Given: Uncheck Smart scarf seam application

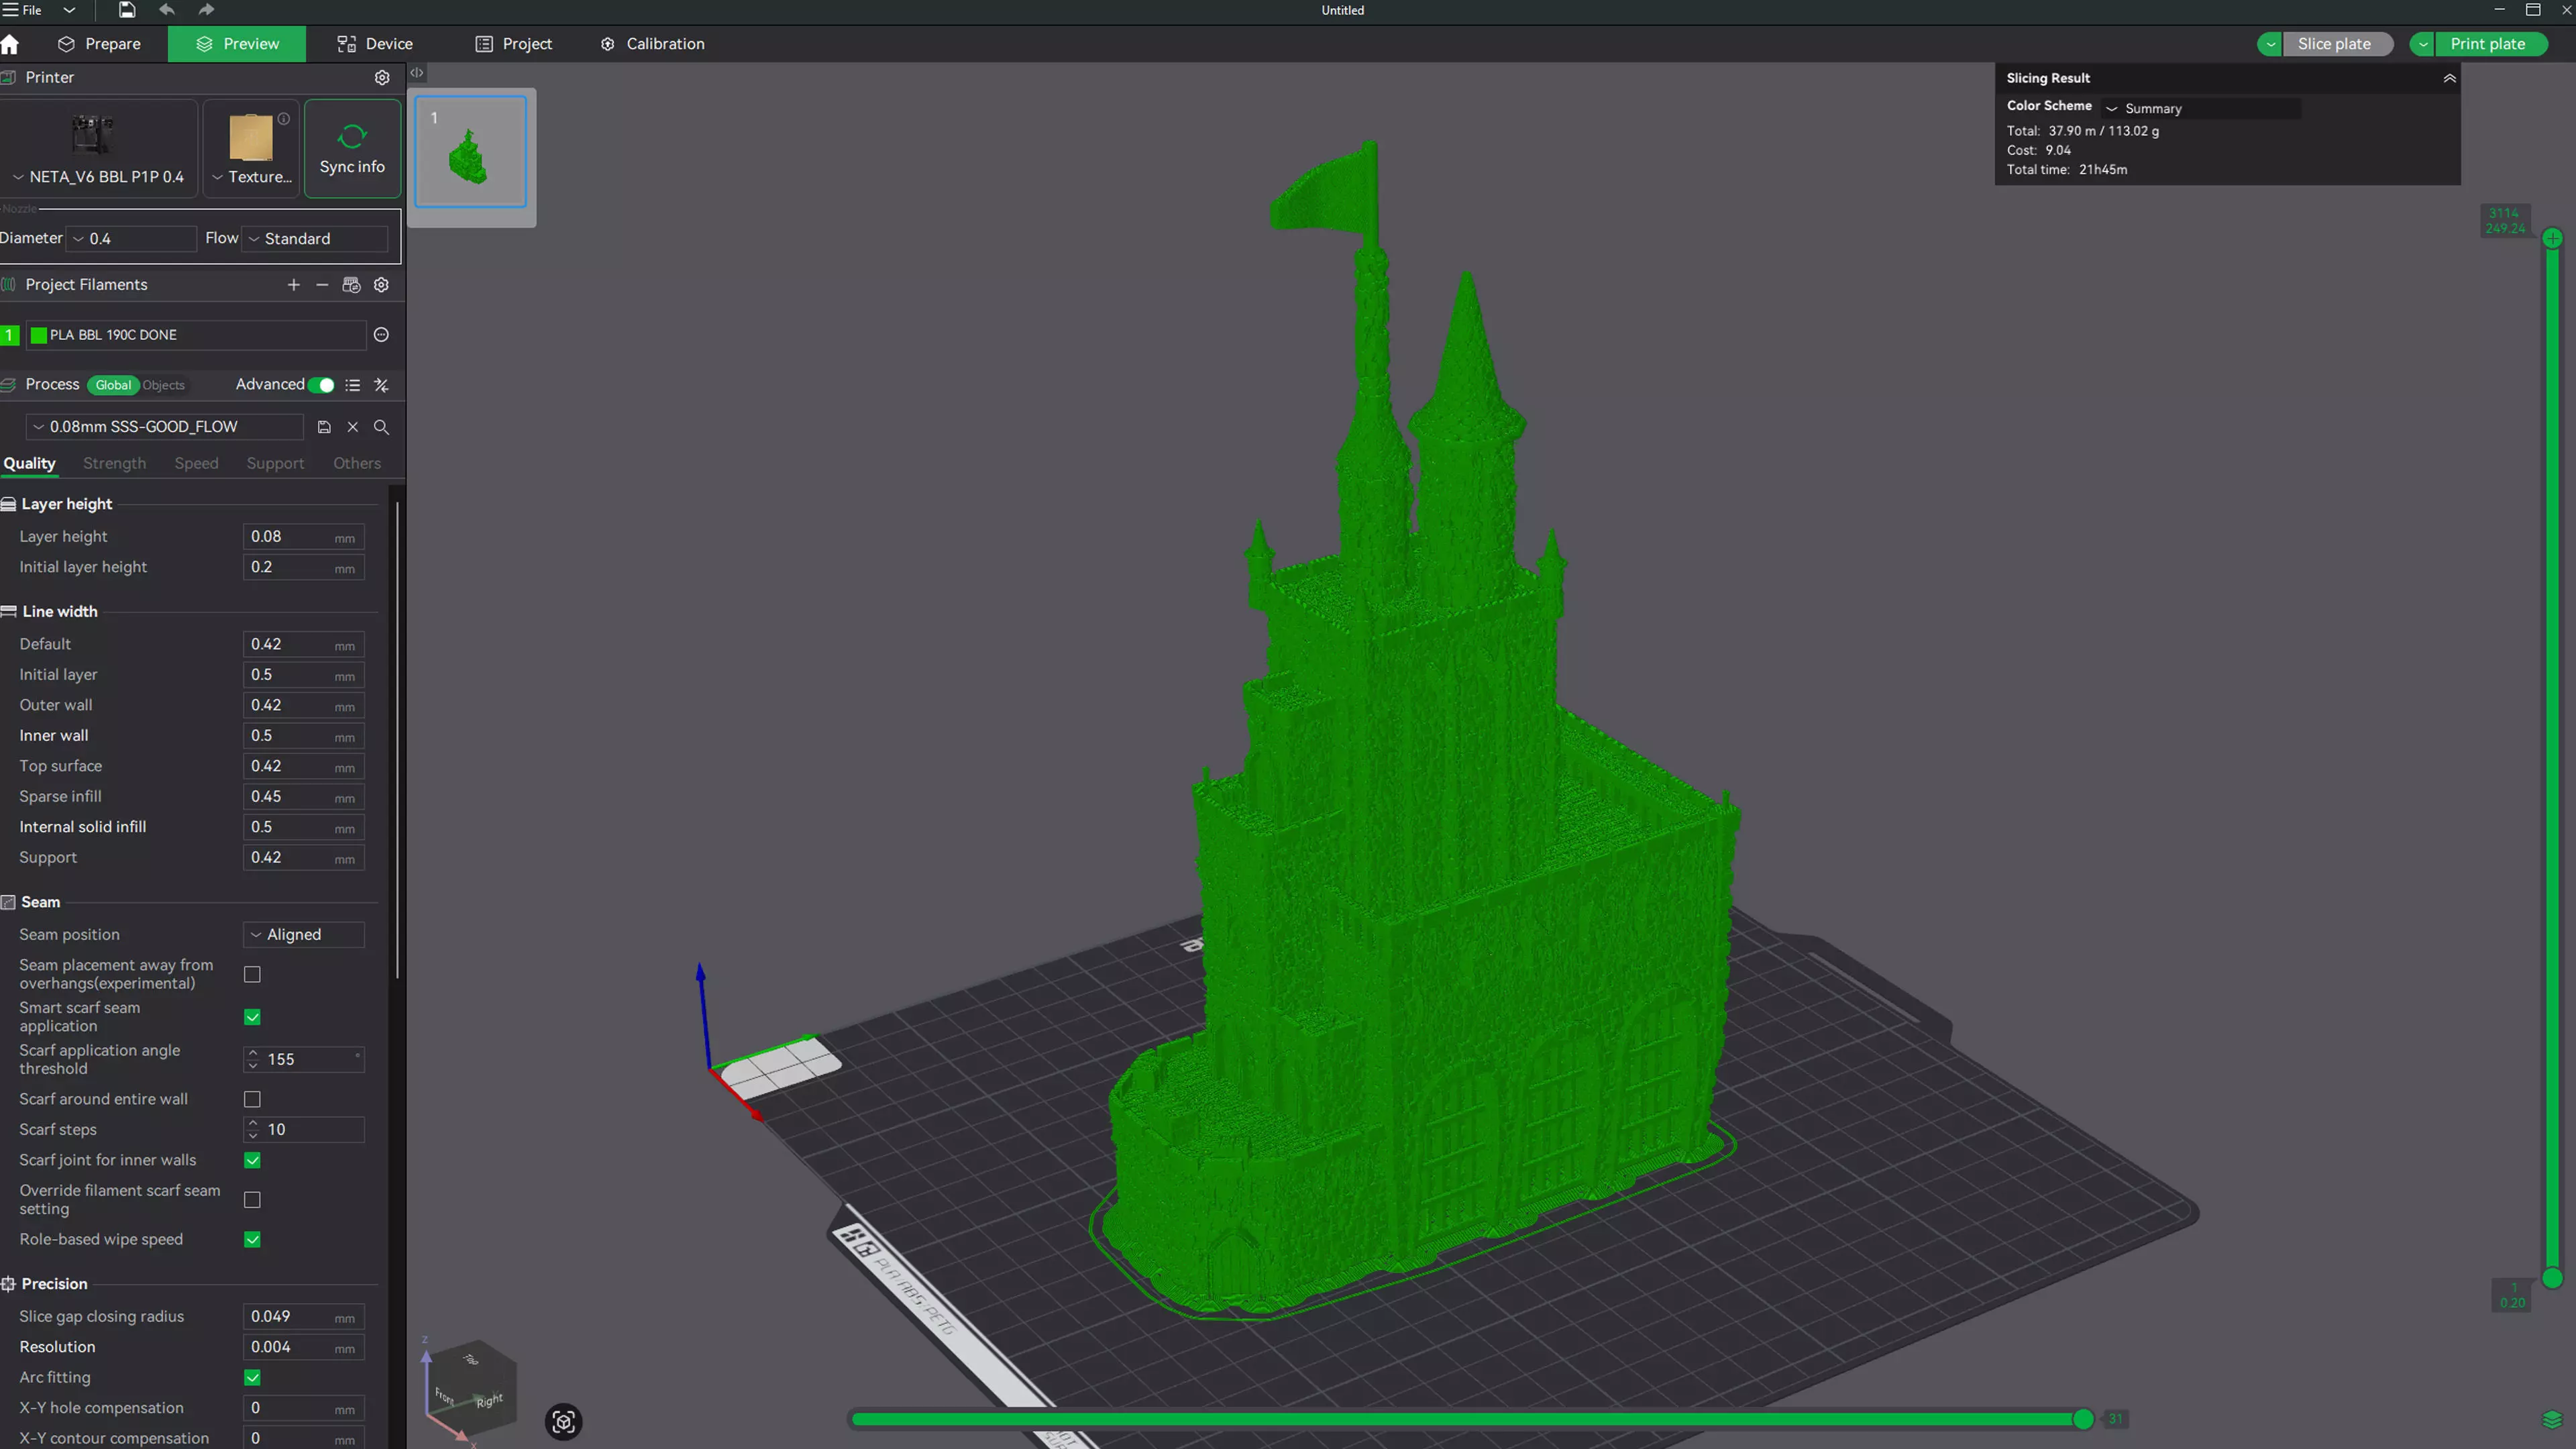Looking at the screenshot, I should click(252, 1017).
